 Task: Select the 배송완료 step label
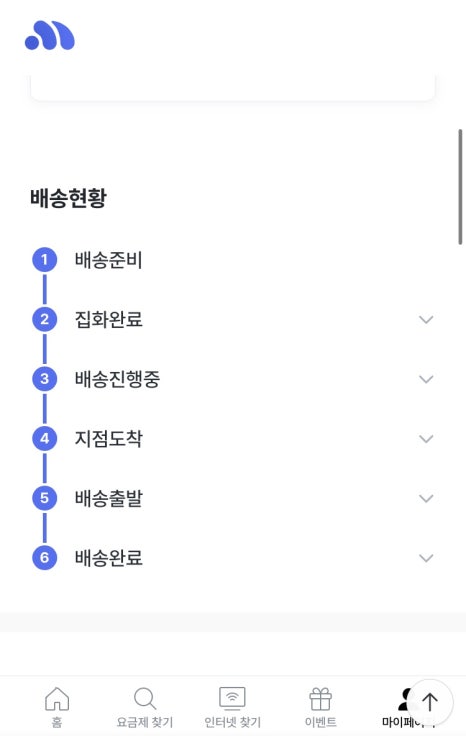tap(108, 558)
